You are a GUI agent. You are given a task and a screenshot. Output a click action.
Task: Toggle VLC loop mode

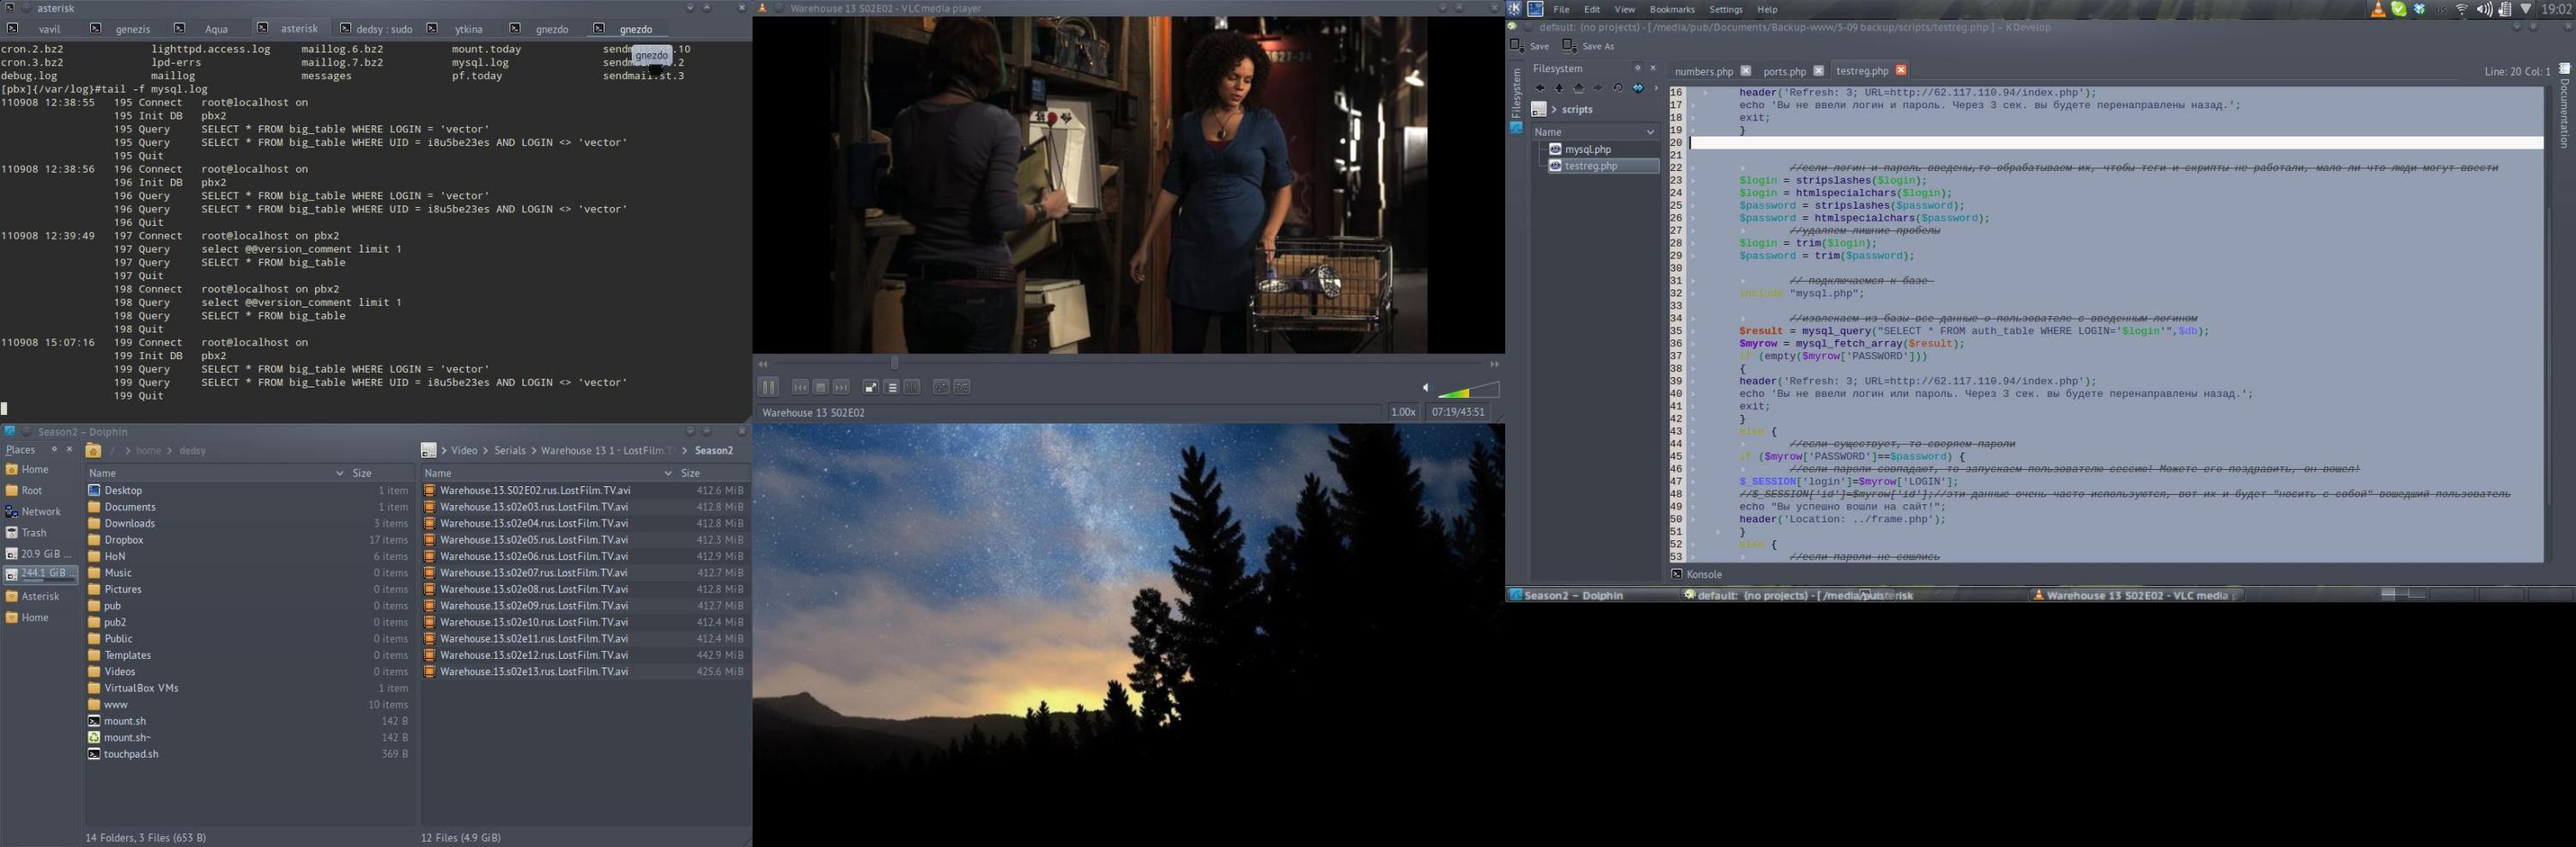point(941,387)
